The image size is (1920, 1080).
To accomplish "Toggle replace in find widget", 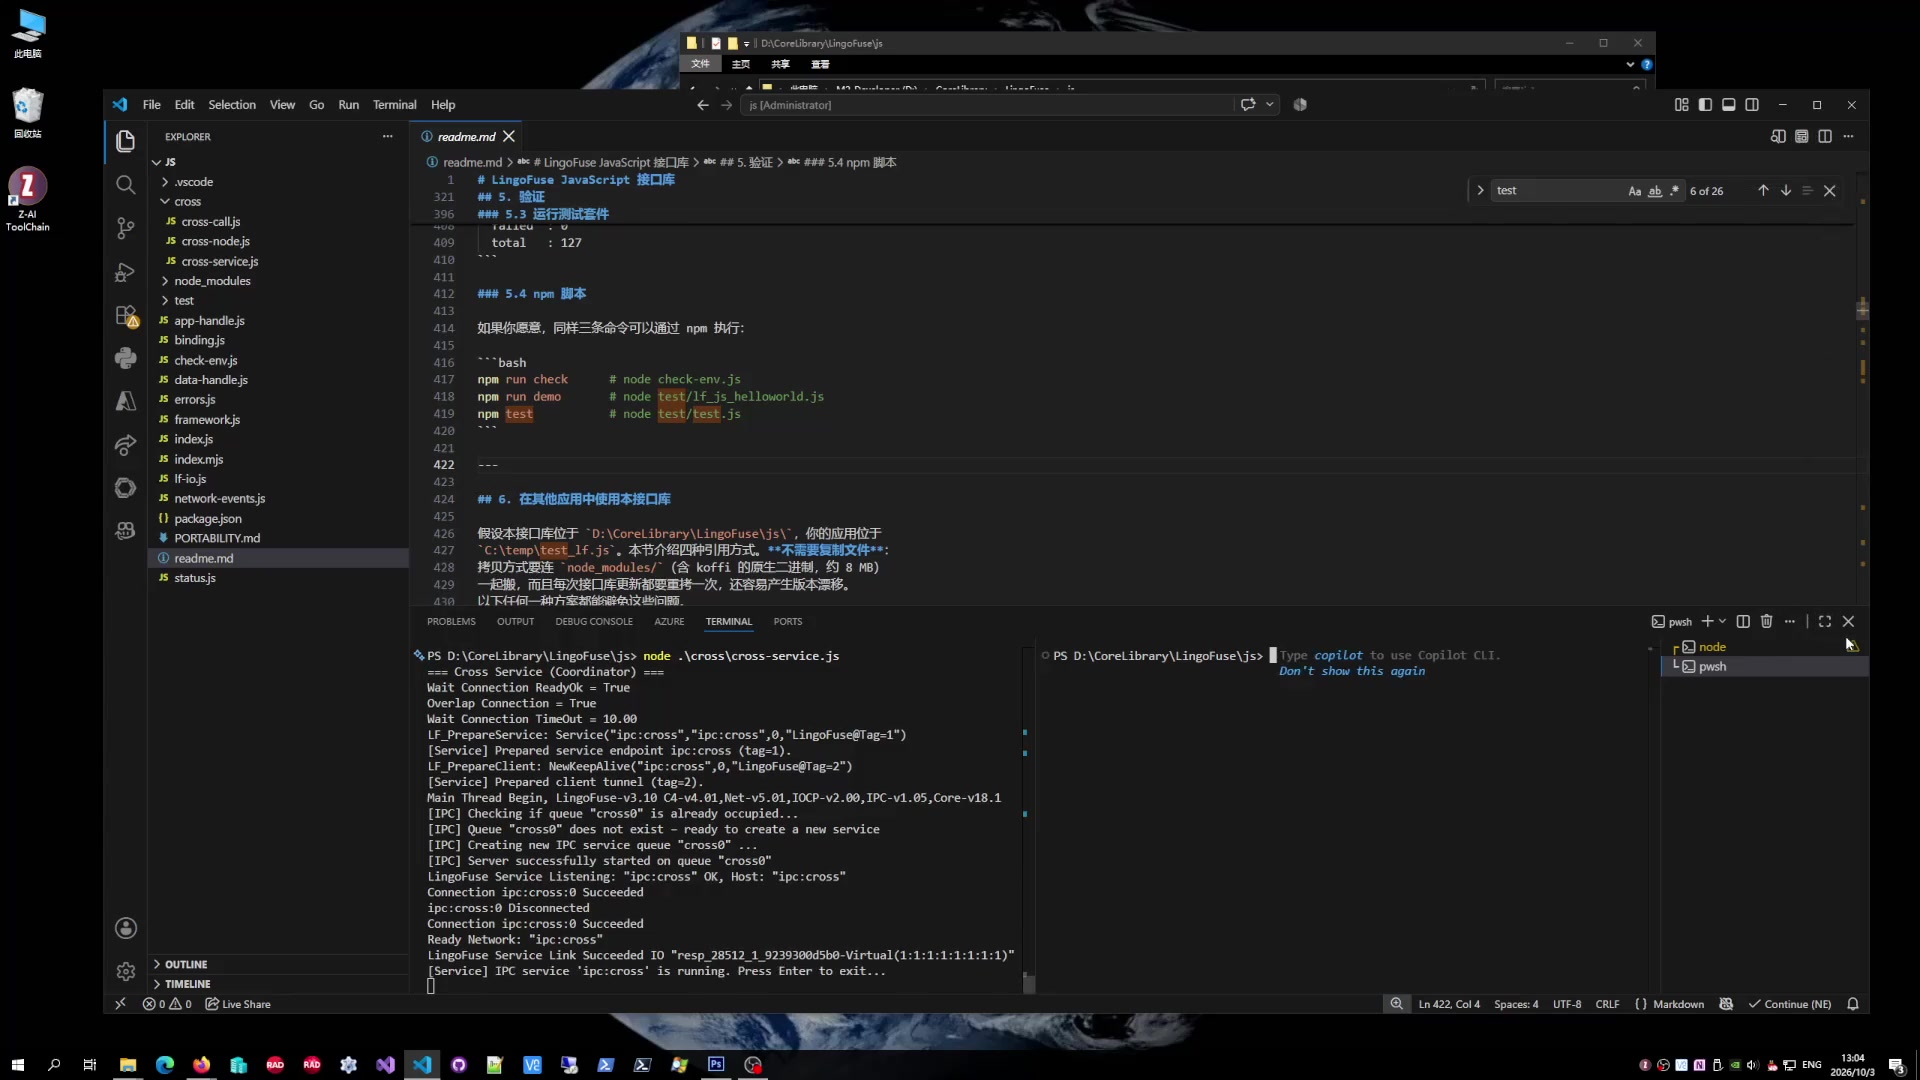I will coord(1480,190).
